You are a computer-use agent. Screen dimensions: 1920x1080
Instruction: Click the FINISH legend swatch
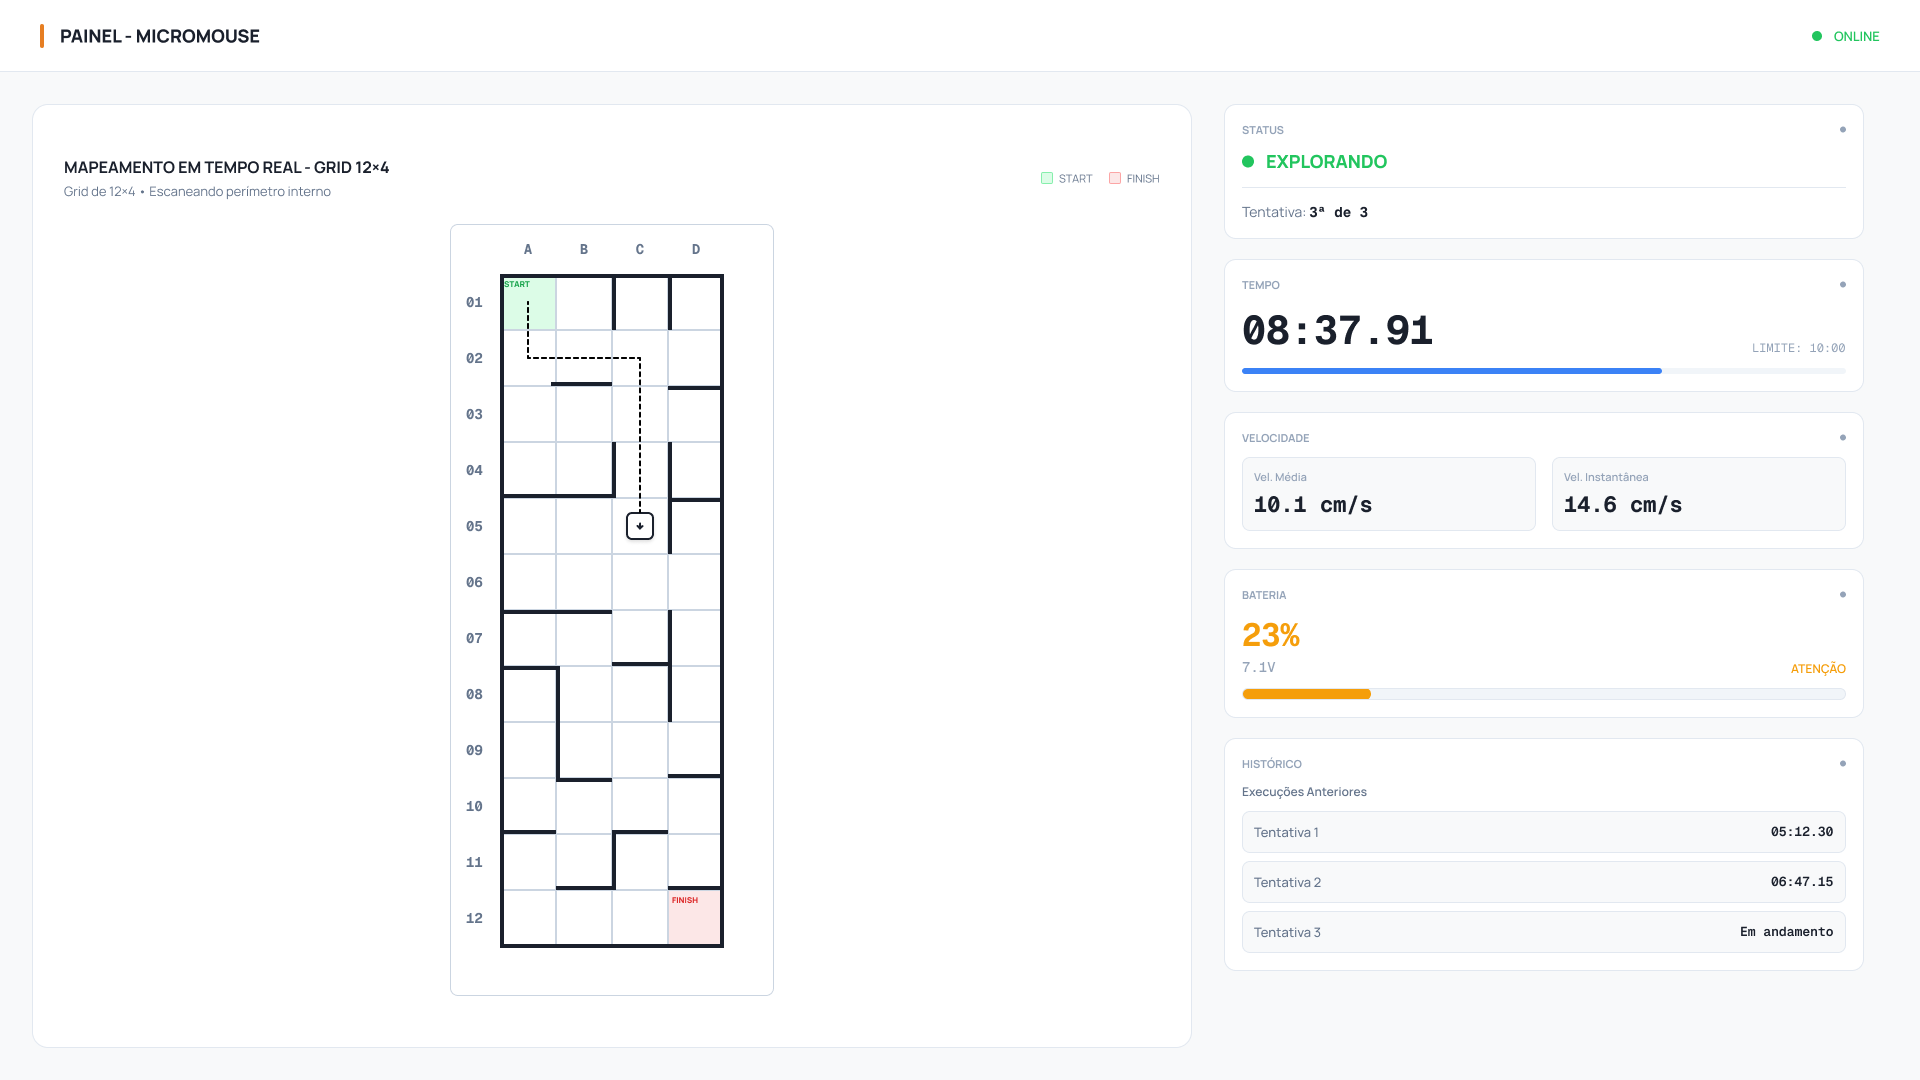point(1115,178)
